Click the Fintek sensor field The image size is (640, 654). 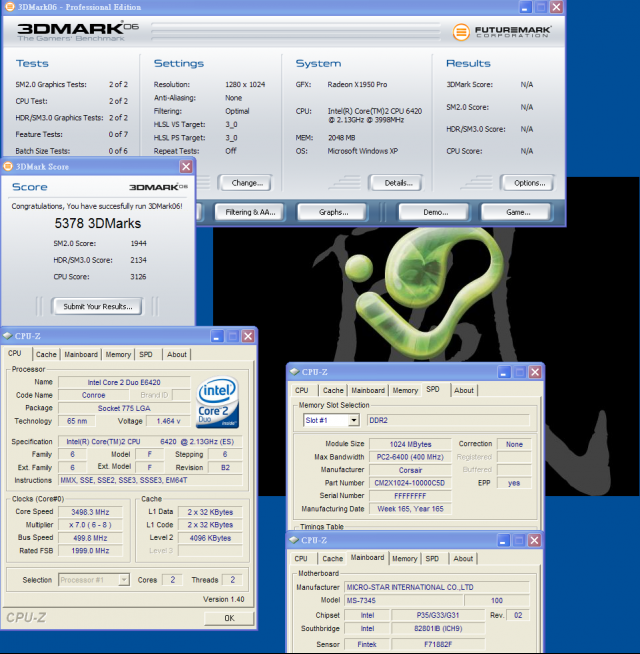click(367, 644)
